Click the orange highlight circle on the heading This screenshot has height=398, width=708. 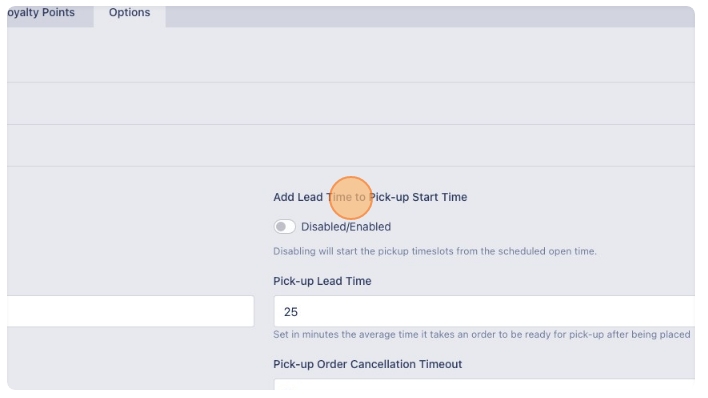(351, 198)
